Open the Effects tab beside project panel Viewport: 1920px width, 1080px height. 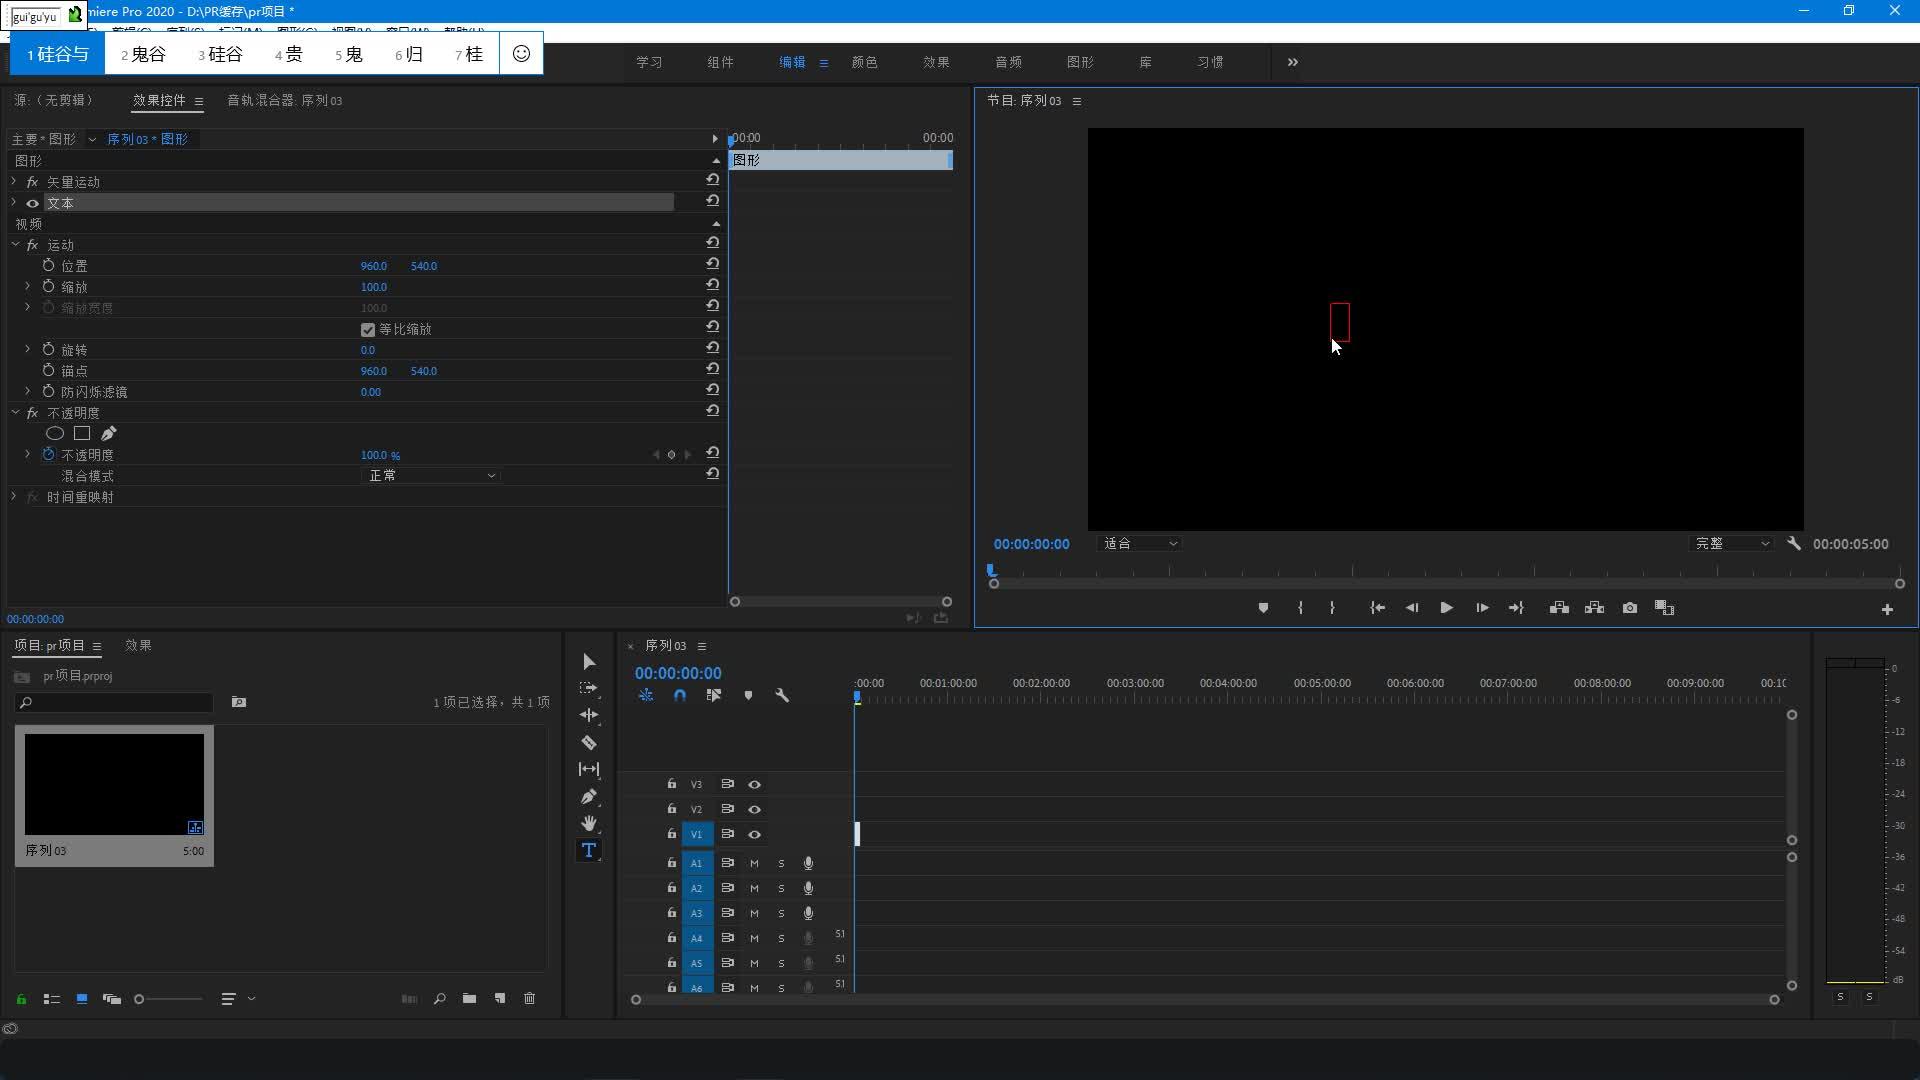coord(138,645)
